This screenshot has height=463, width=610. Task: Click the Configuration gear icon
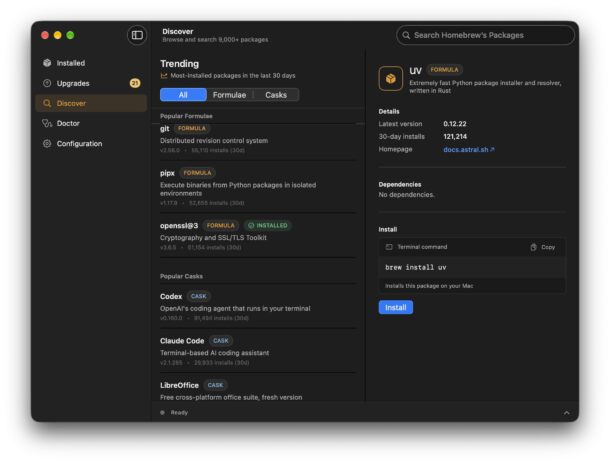[47, 144]
